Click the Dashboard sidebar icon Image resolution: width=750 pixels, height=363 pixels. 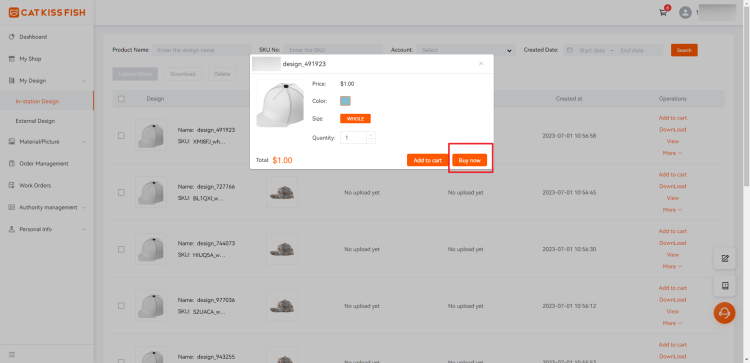11,37
